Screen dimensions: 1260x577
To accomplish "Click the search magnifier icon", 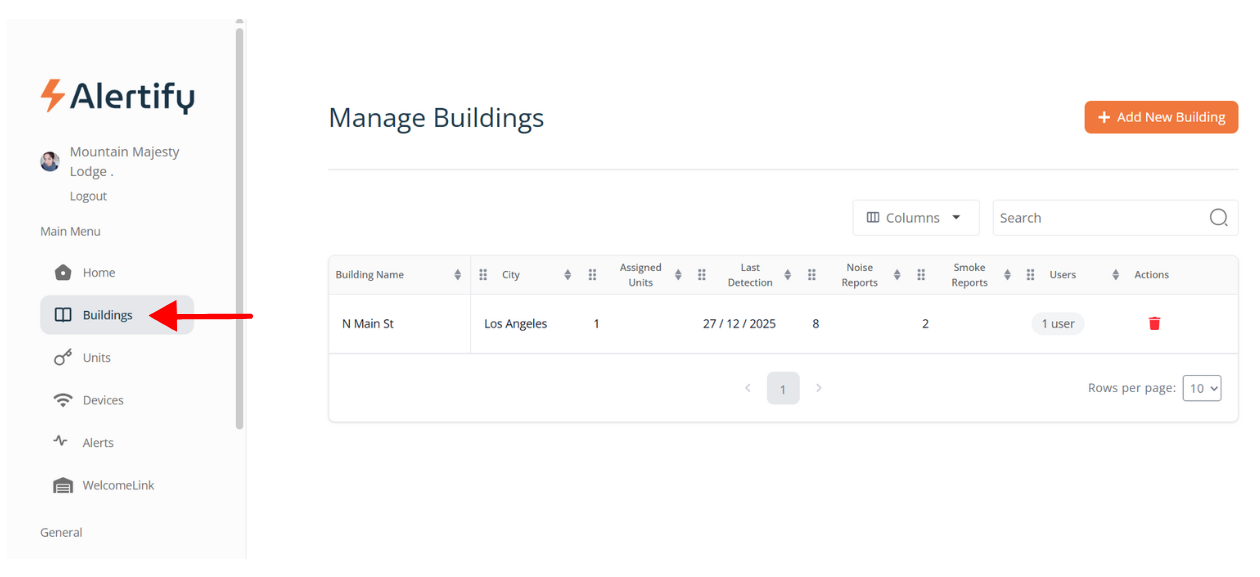I will click(1218, 218).
